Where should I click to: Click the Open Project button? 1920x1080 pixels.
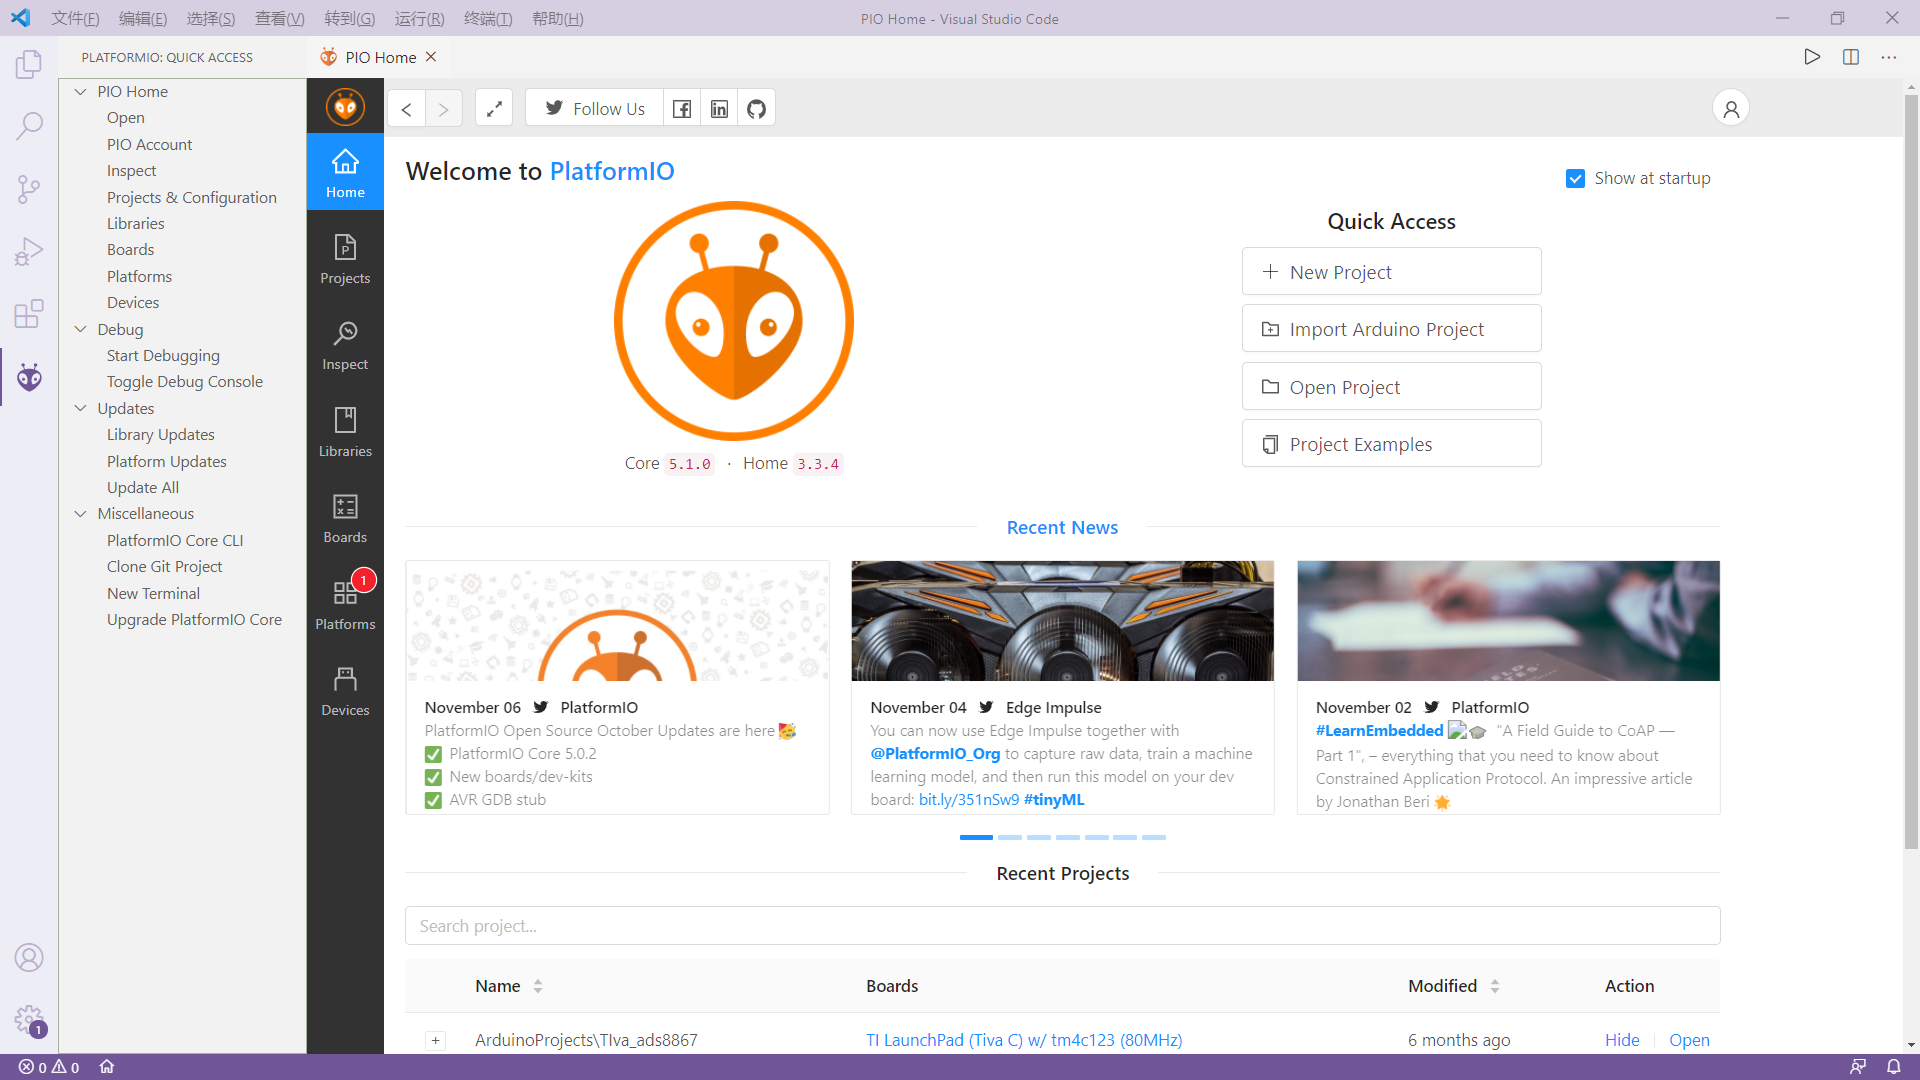click(x=1391, y=387)
